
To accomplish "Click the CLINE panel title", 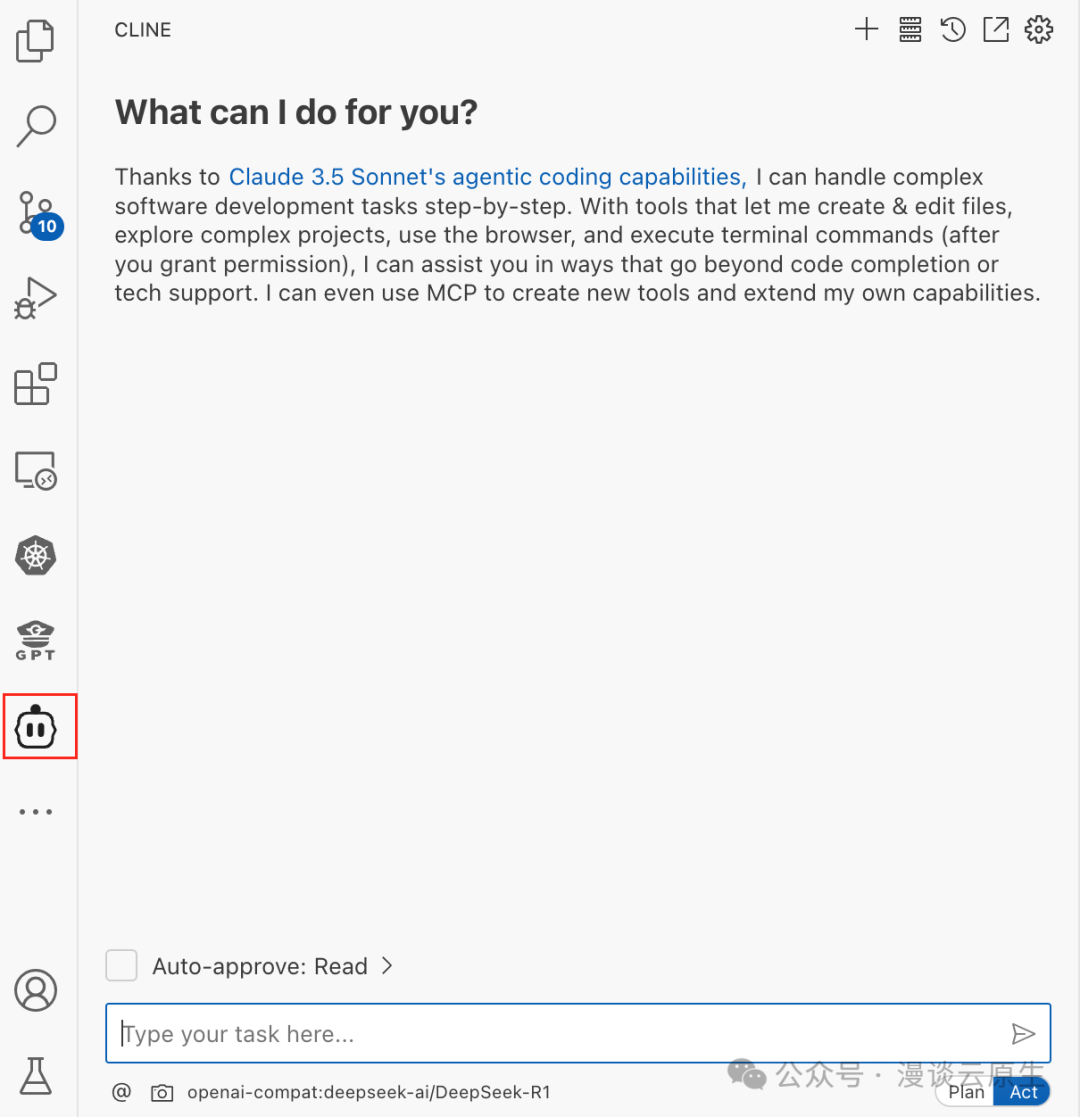I will tap(142, 30).
